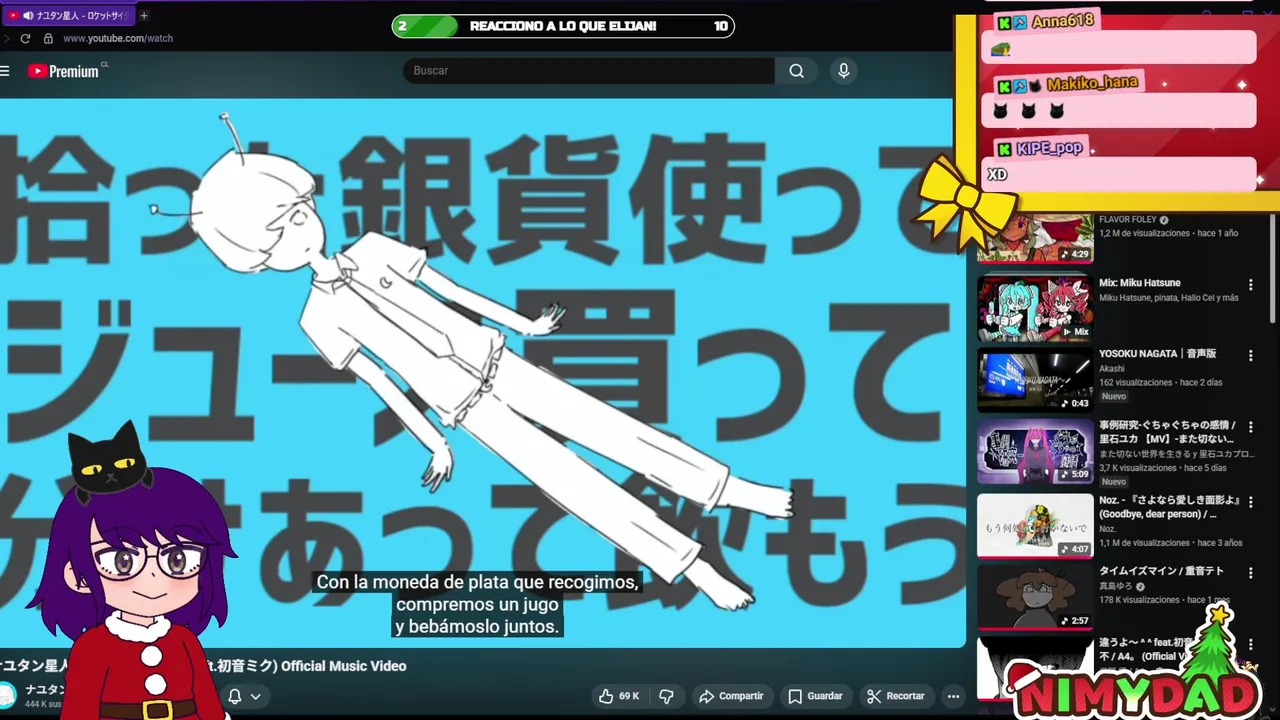This screenshot has width=1280, height=720.
Task: Click the 5:09 事例研究 thumbnail
Action: pos(1035,452)
